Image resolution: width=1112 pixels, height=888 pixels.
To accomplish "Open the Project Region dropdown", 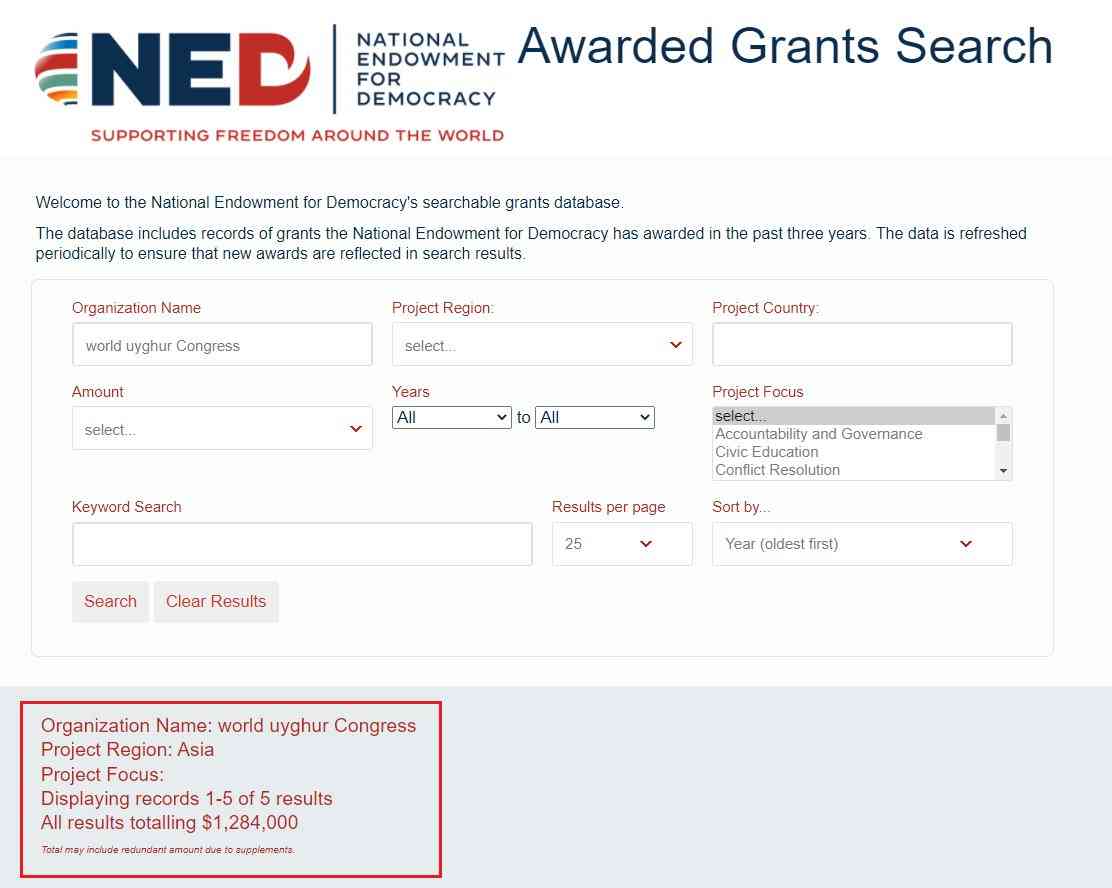I will 542,345.
